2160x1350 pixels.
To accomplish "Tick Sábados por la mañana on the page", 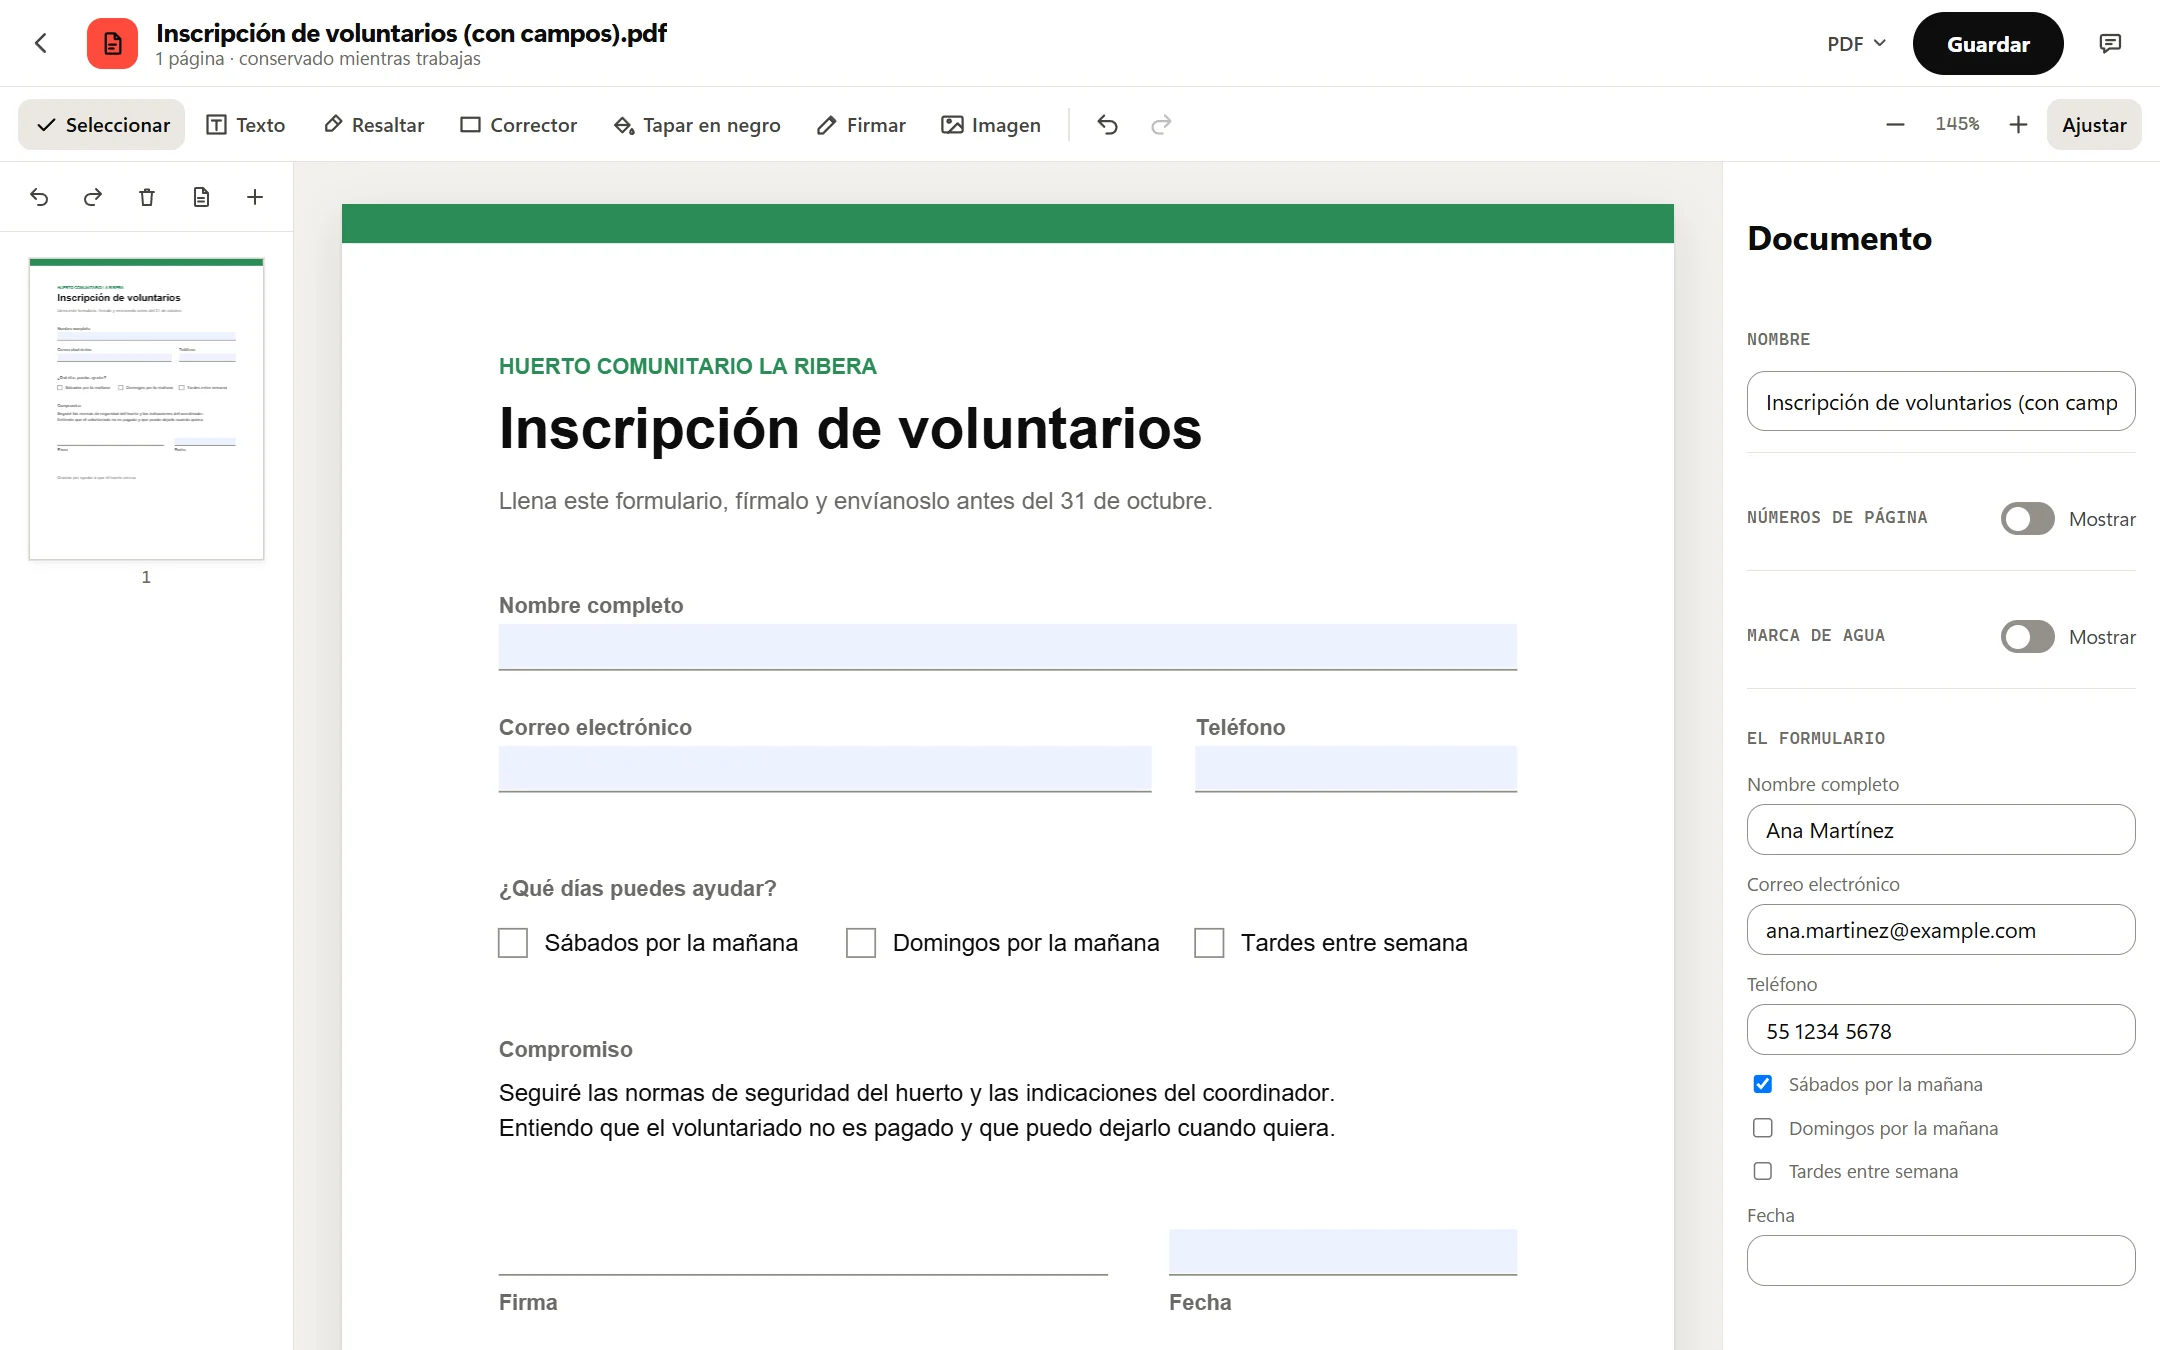I will click(x=513, y=943).
